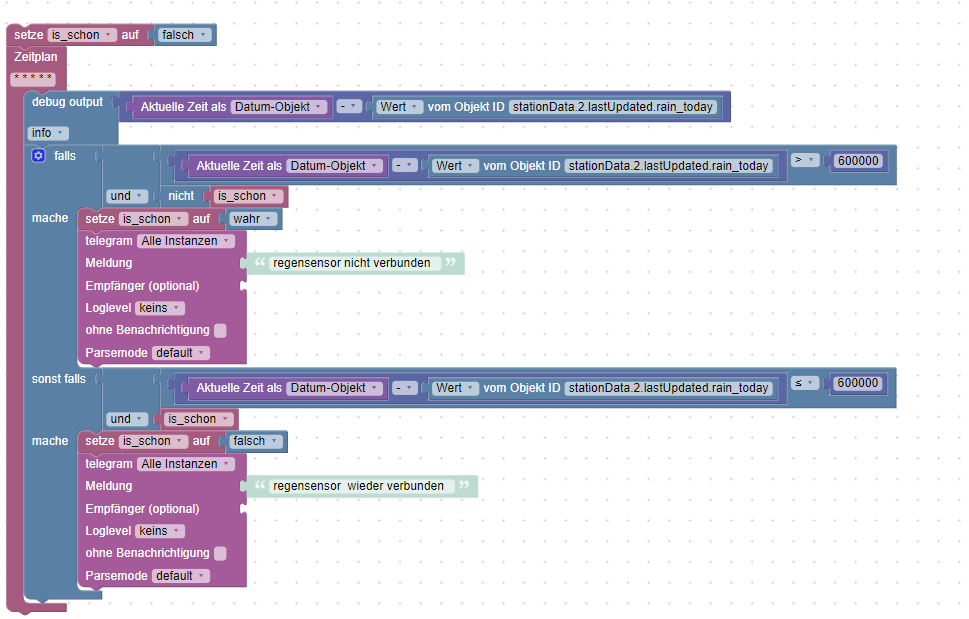Viewport: 969px width, 619px height.
Task: Open 'falsch' dropdown in the sonst falls mache block
Action: coord(255,441)
